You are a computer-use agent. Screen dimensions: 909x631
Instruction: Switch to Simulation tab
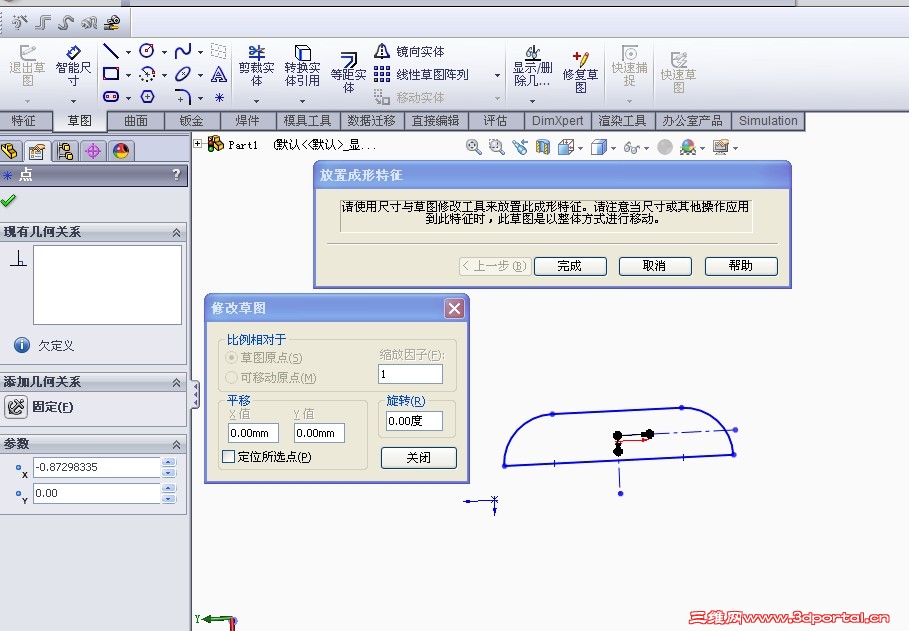768,121
